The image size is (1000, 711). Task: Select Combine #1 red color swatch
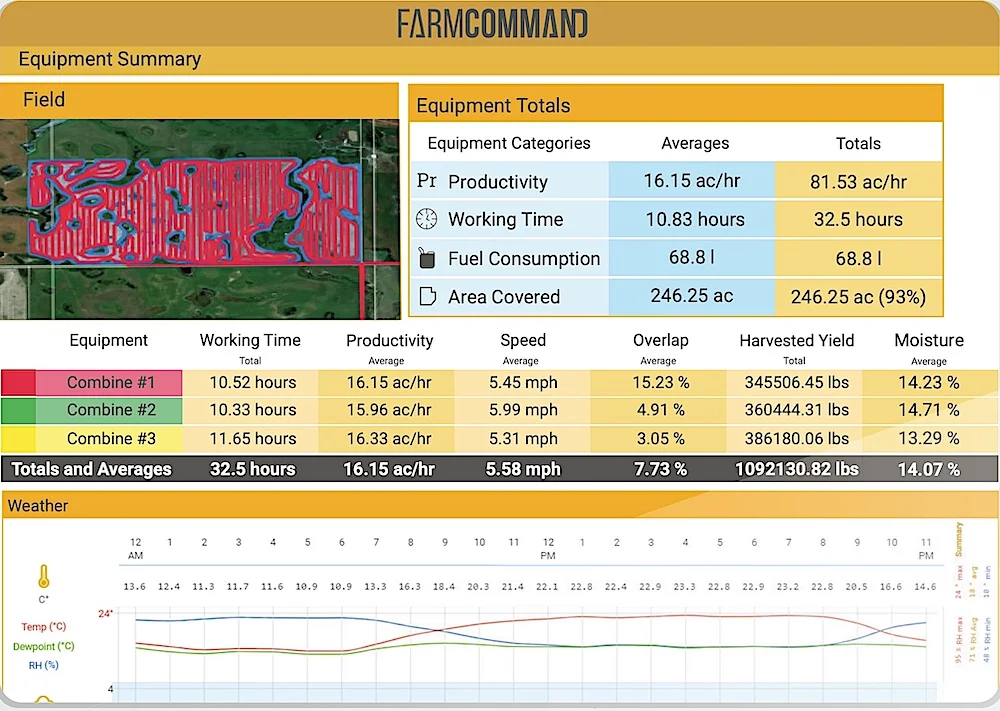tap(18, 383)
